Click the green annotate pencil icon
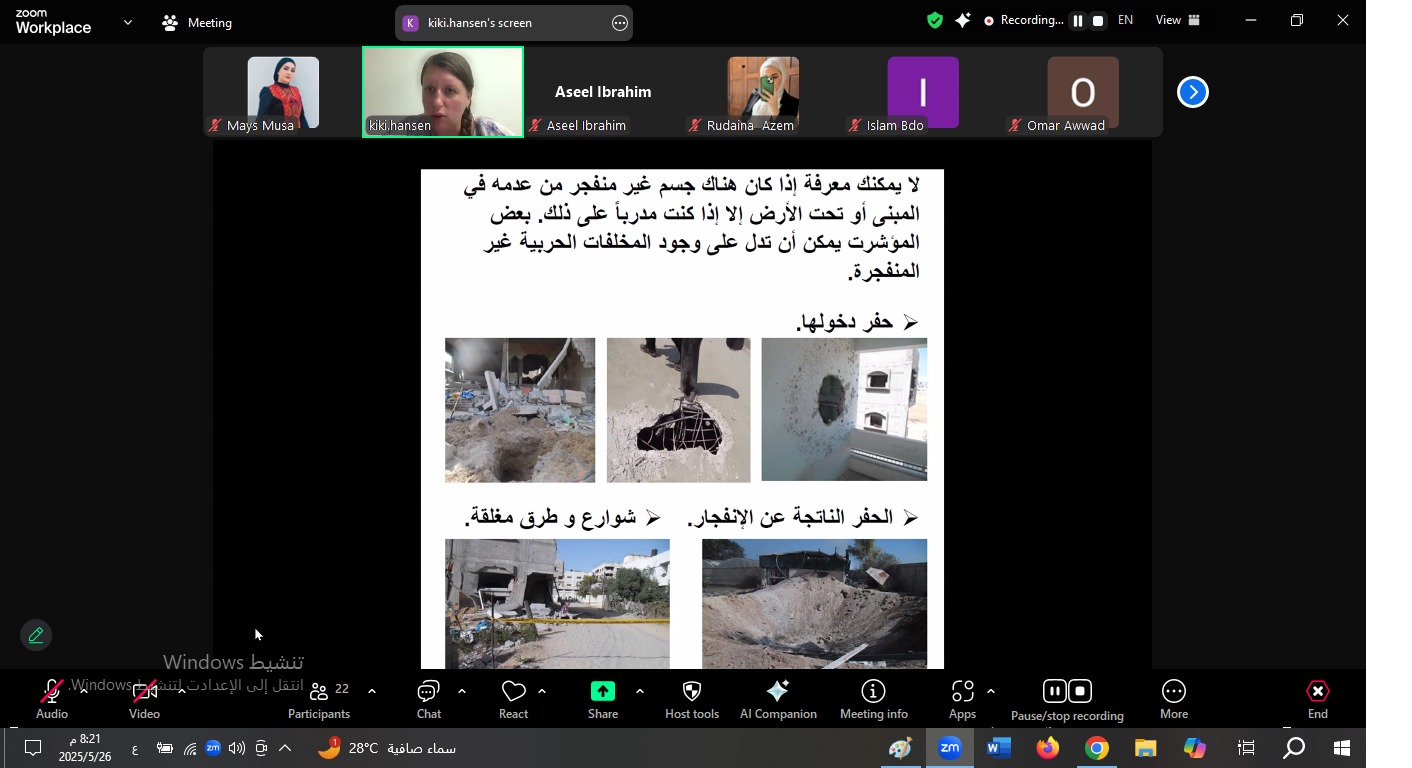Image resolution: width=1412 pixels, height=768 pixels. point(36,635)
